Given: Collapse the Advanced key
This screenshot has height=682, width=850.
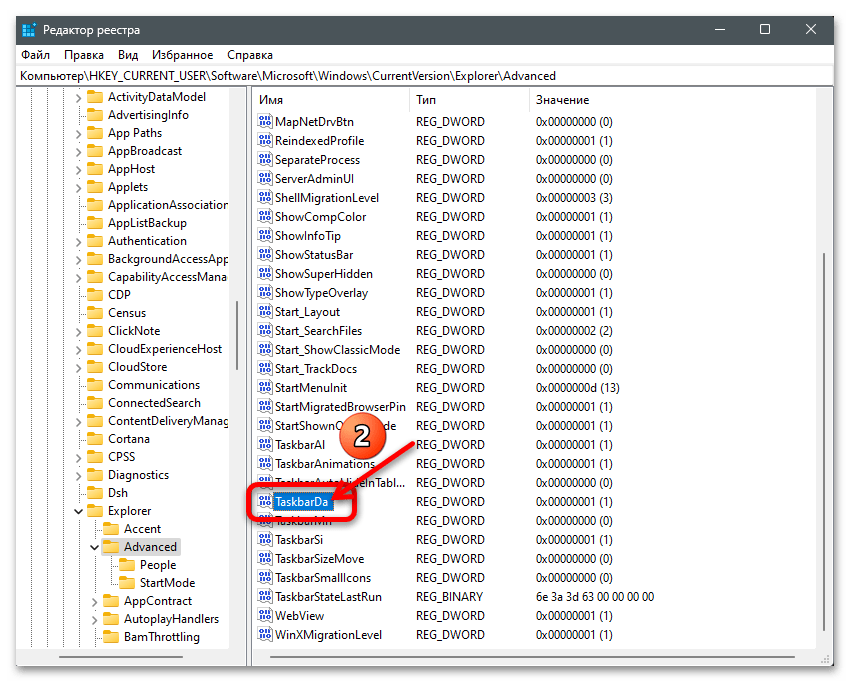Looking at the screenshot, I should click(94, 547).
